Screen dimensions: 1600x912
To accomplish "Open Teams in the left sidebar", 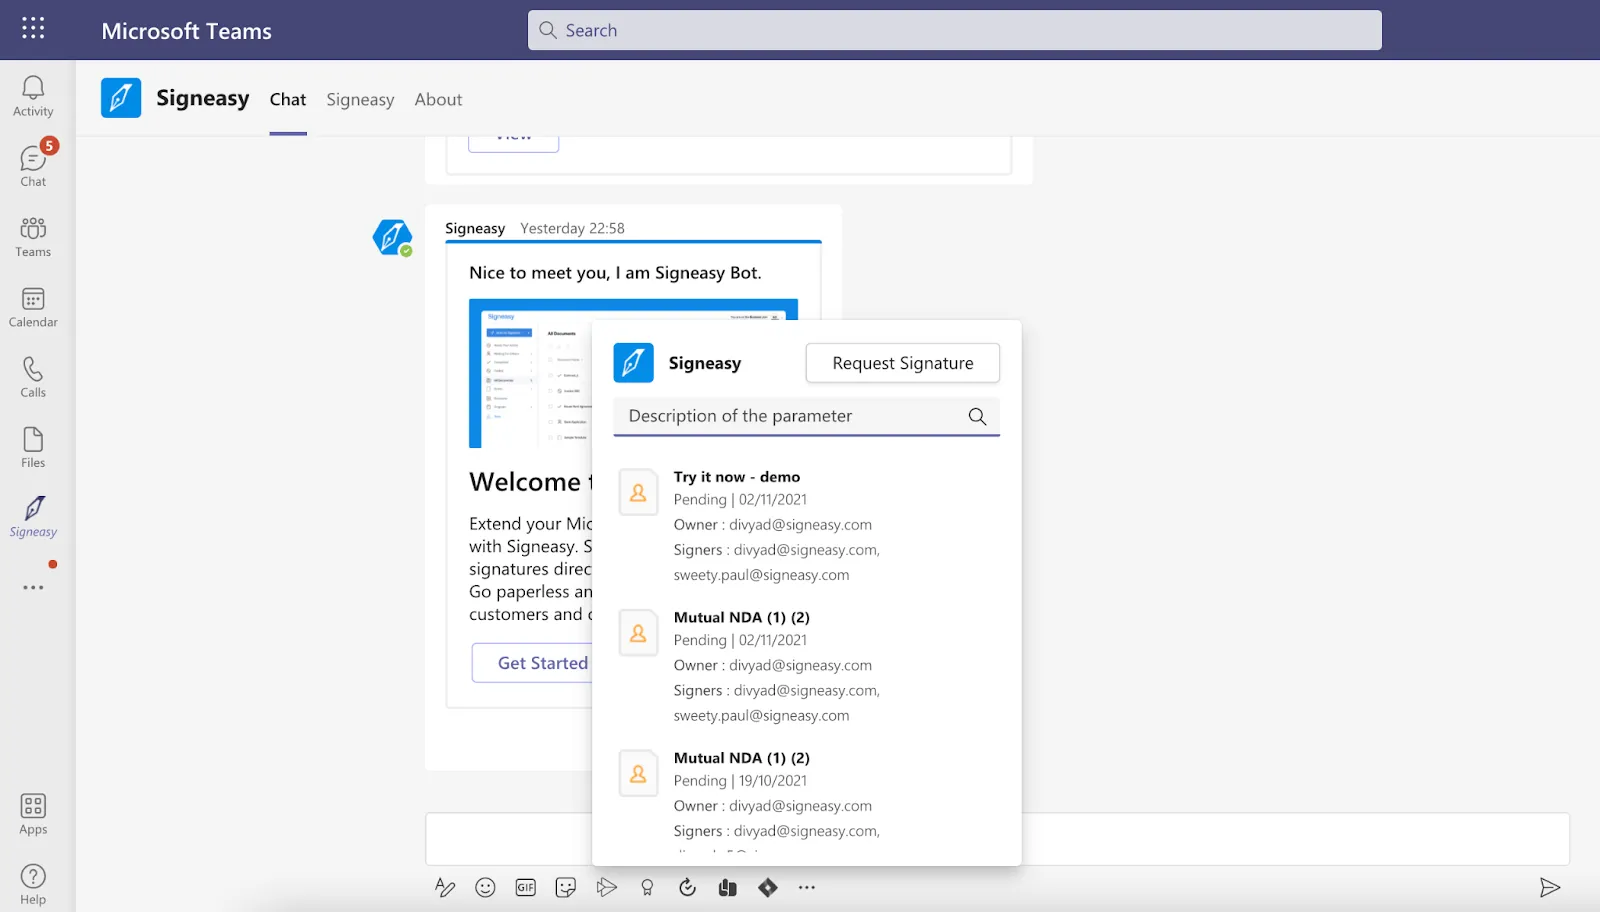I will click(33, 237).
